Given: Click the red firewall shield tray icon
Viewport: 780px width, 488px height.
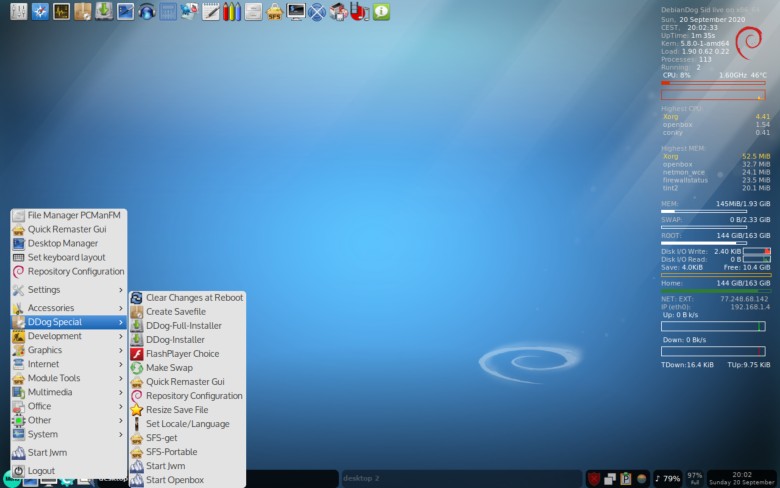Looking at the screenshot, I should point(594,478).
